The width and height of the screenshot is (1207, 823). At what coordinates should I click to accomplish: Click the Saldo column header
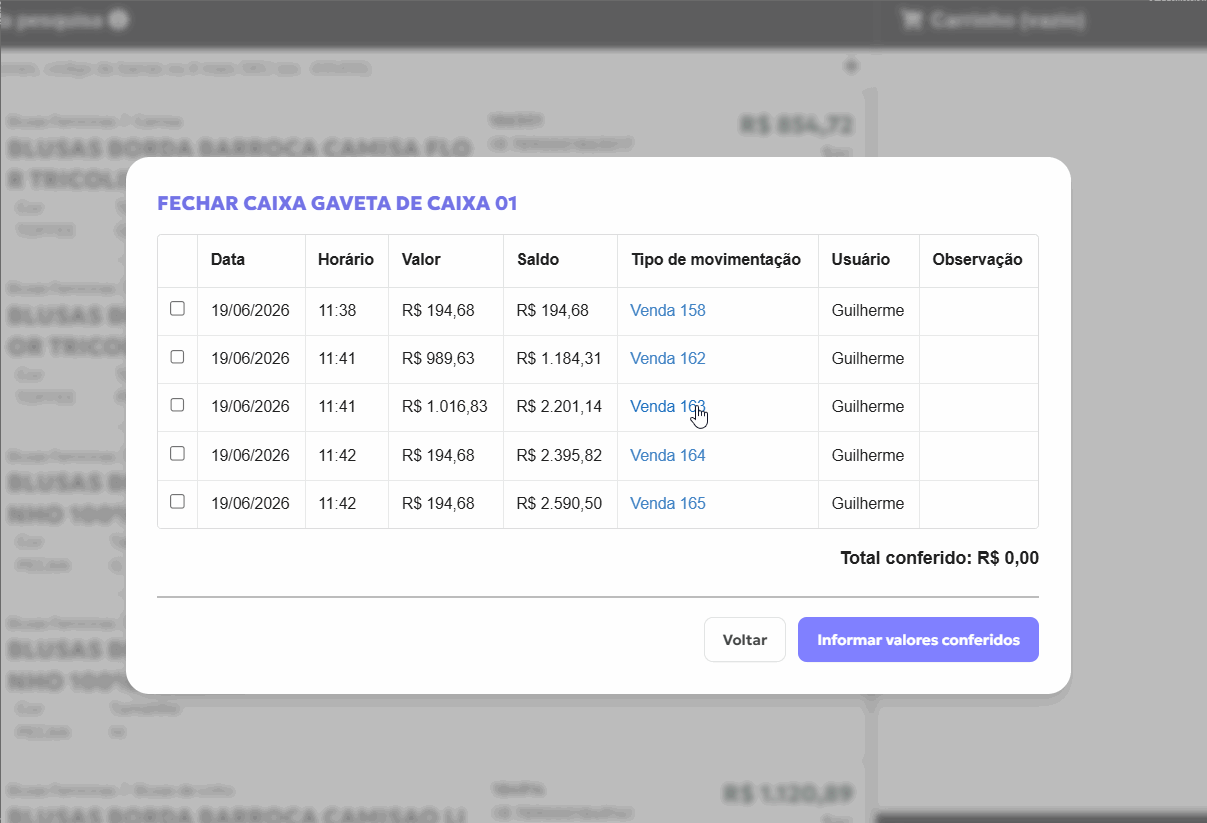(538, 259)
